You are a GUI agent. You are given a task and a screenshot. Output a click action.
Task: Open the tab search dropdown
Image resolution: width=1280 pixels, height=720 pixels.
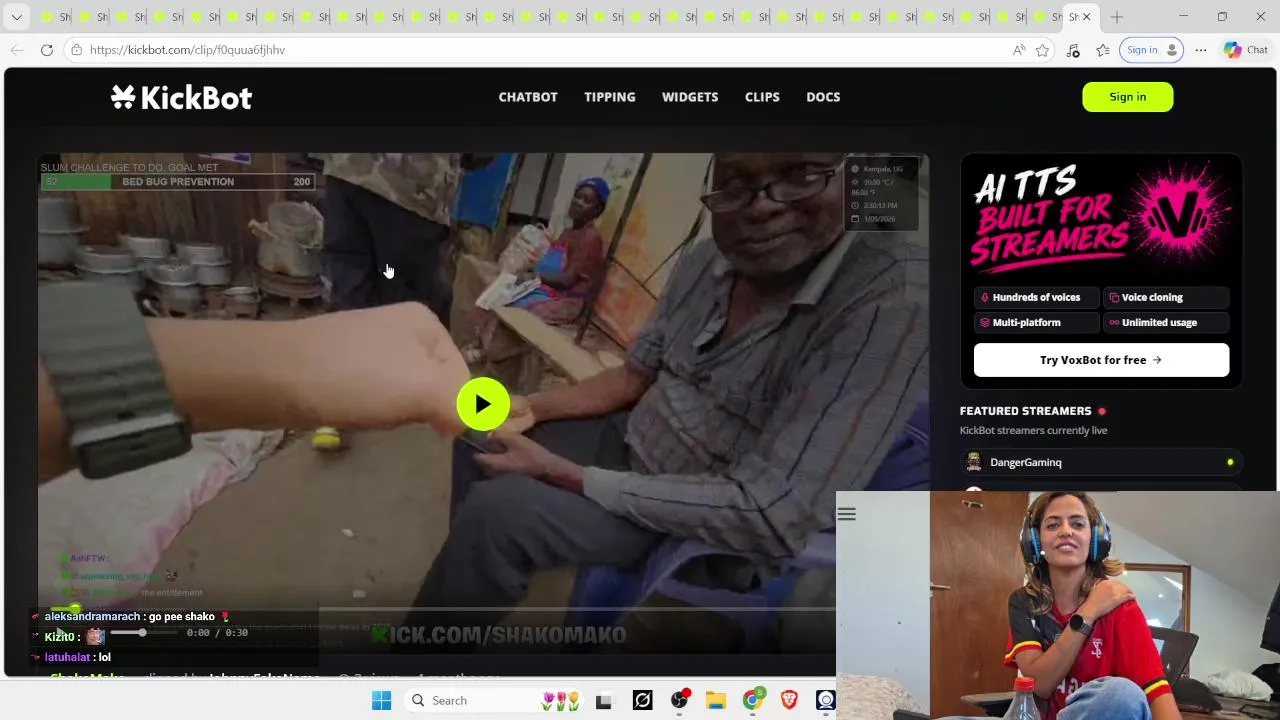pyautogui.click(x=16, y=17)
